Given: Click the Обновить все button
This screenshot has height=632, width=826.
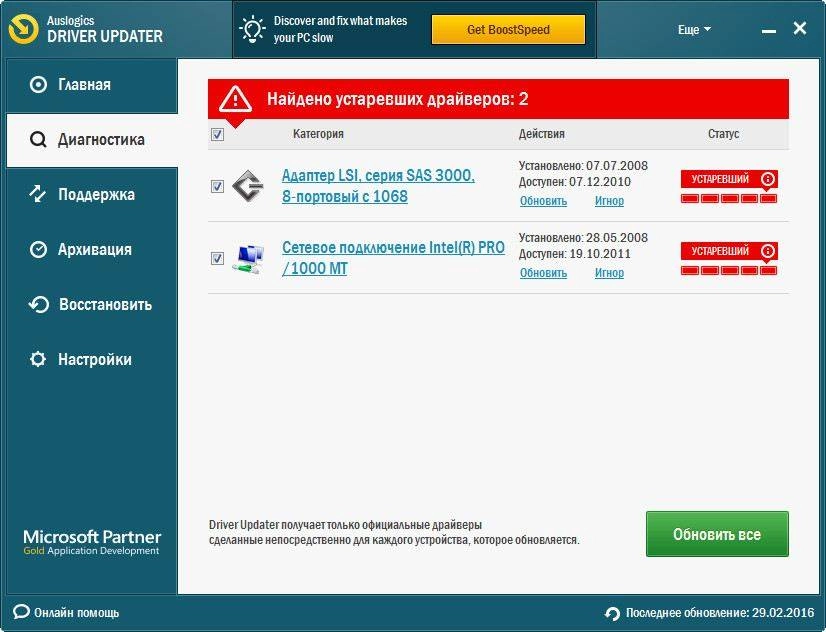Looking at the screenshot, I should click(x=717, y=534).
